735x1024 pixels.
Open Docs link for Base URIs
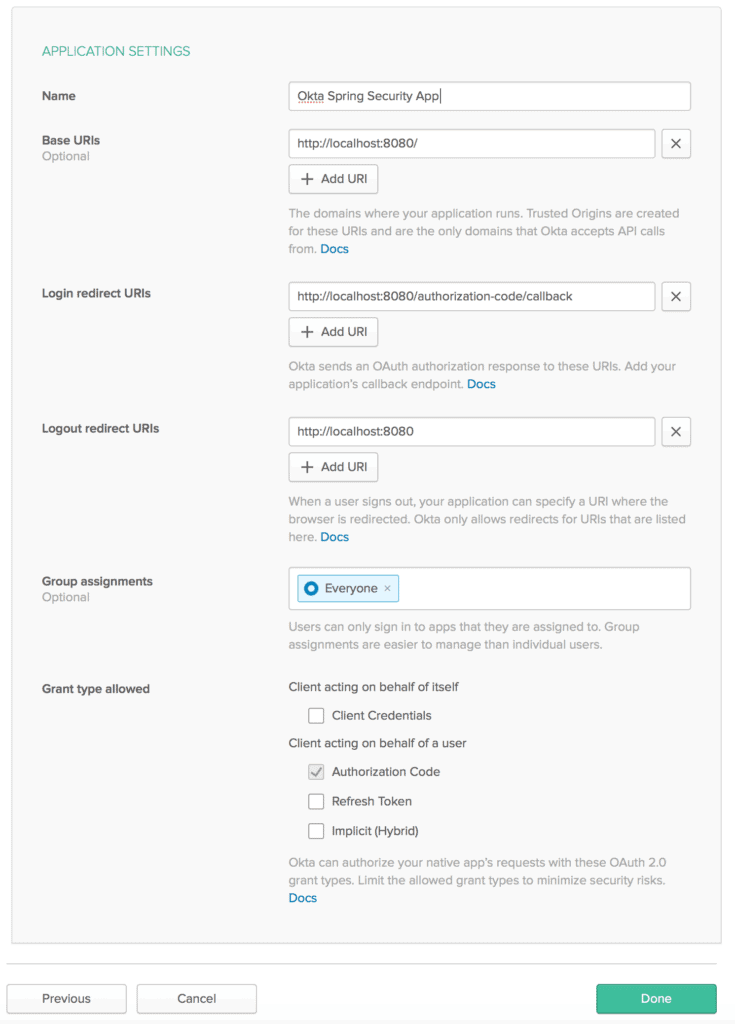[x=335, y=249]
